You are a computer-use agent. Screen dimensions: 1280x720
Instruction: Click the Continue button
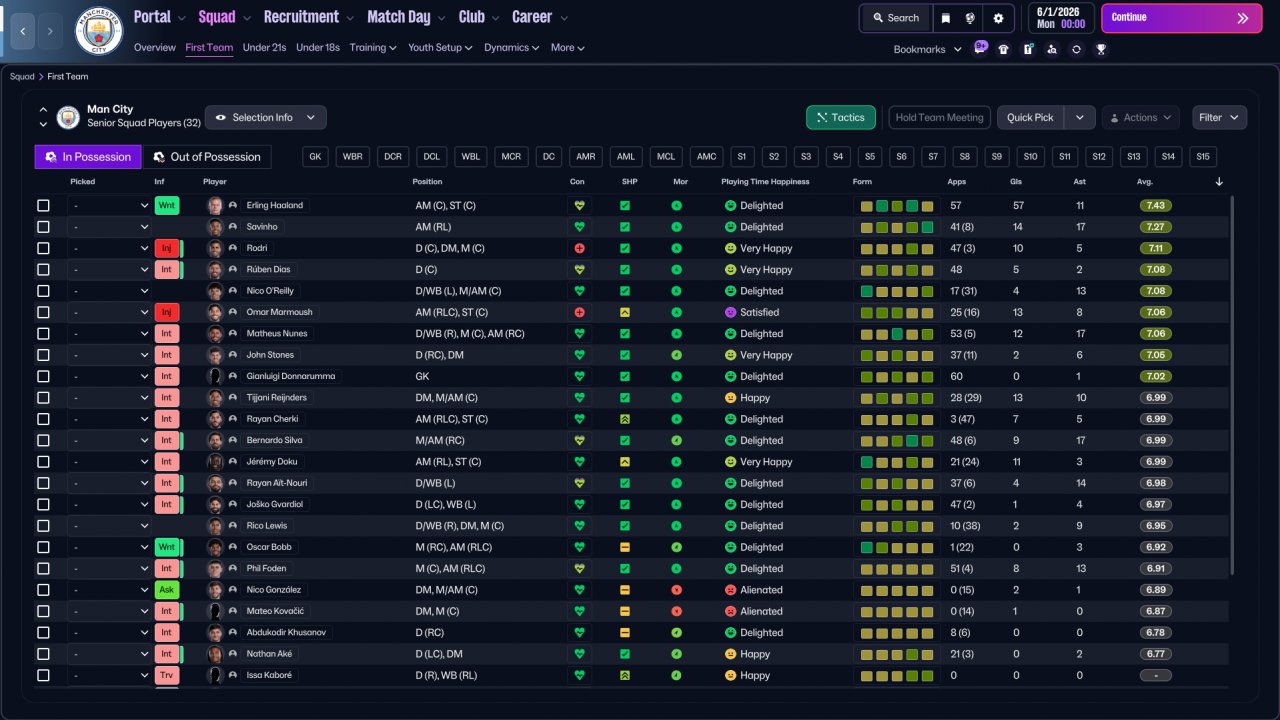1181,18
